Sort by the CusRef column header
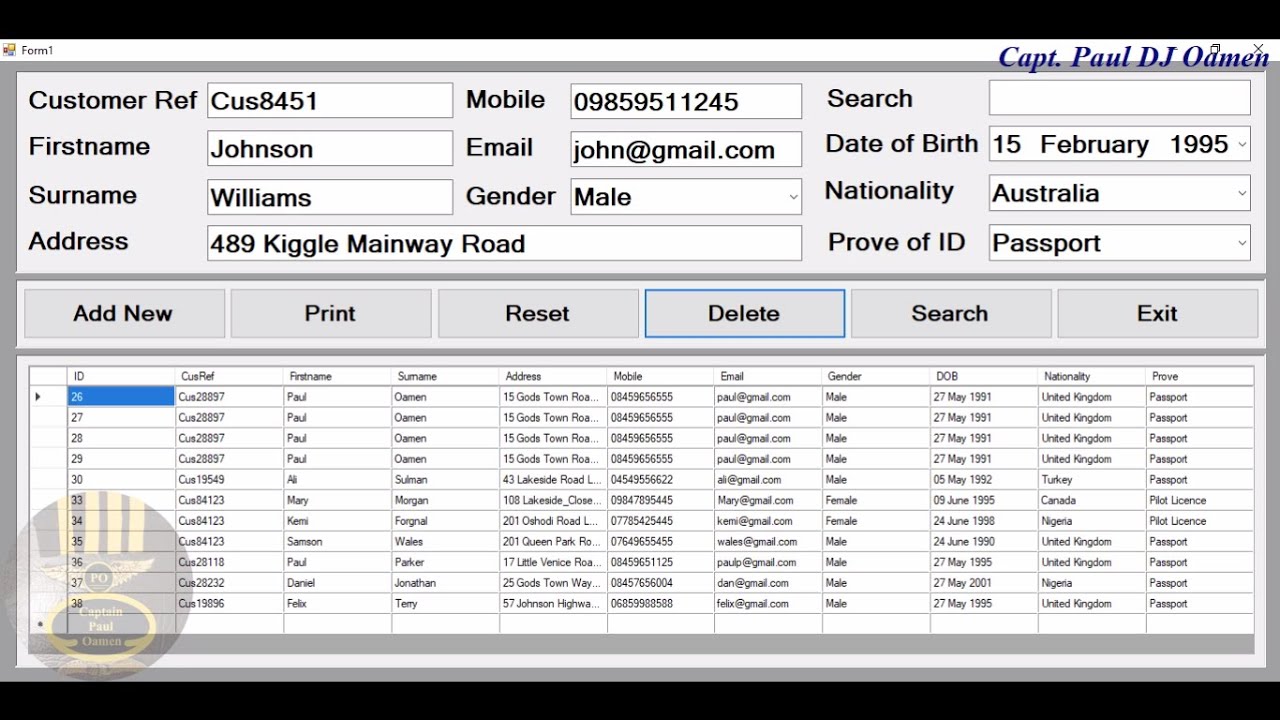 tap(229, 376)
